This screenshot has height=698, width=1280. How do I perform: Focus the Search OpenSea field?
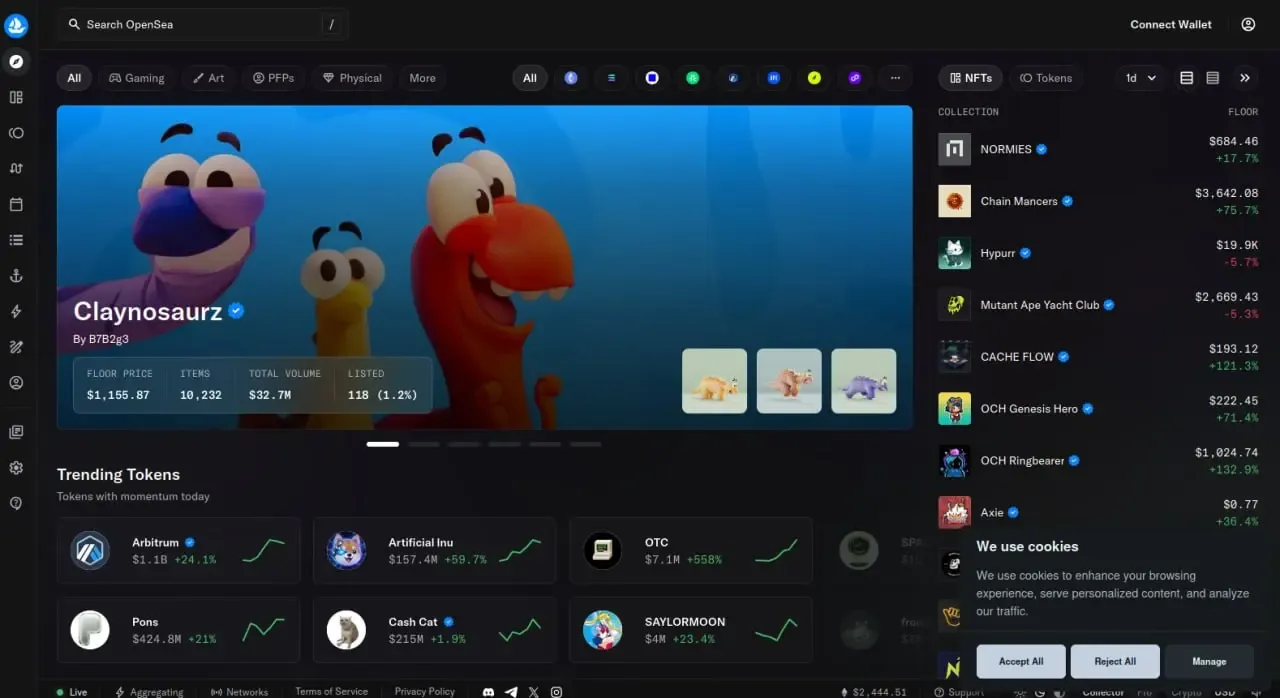tap(202, 24)
